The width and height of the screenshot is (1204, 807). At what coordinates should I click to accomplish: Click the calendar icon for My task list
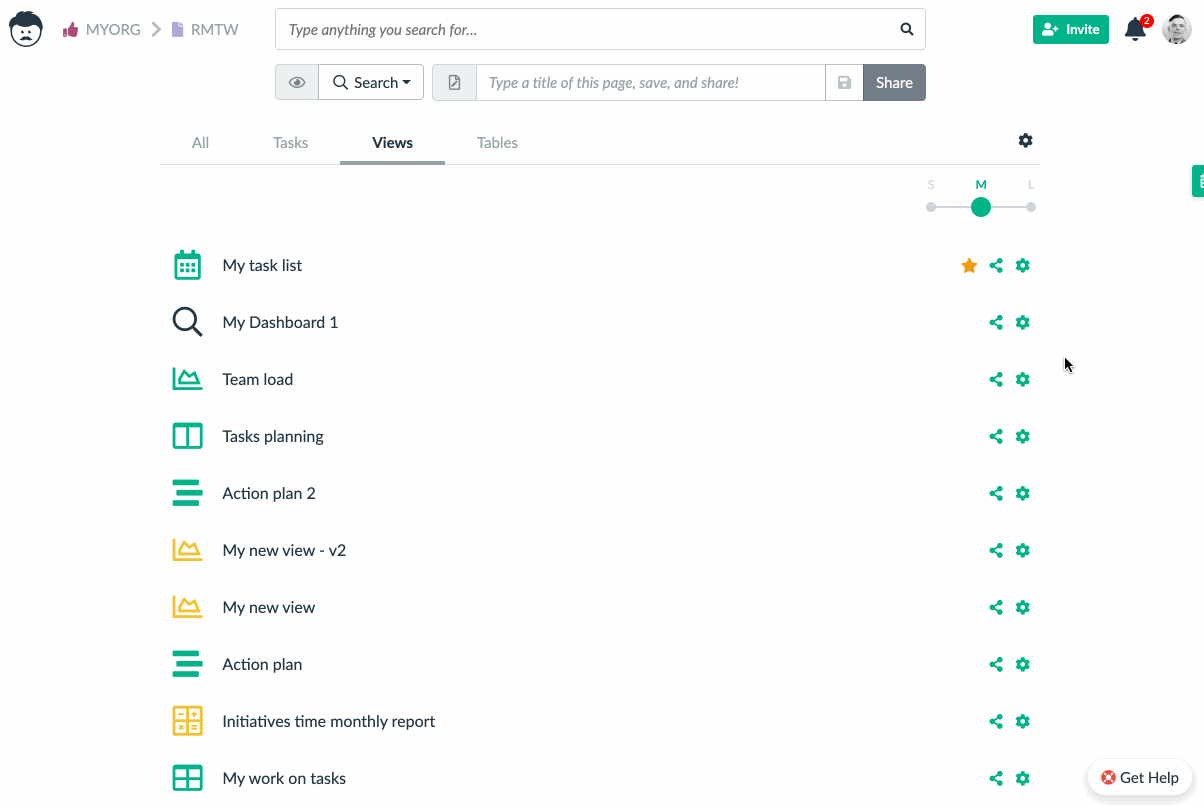pos(187,265)
